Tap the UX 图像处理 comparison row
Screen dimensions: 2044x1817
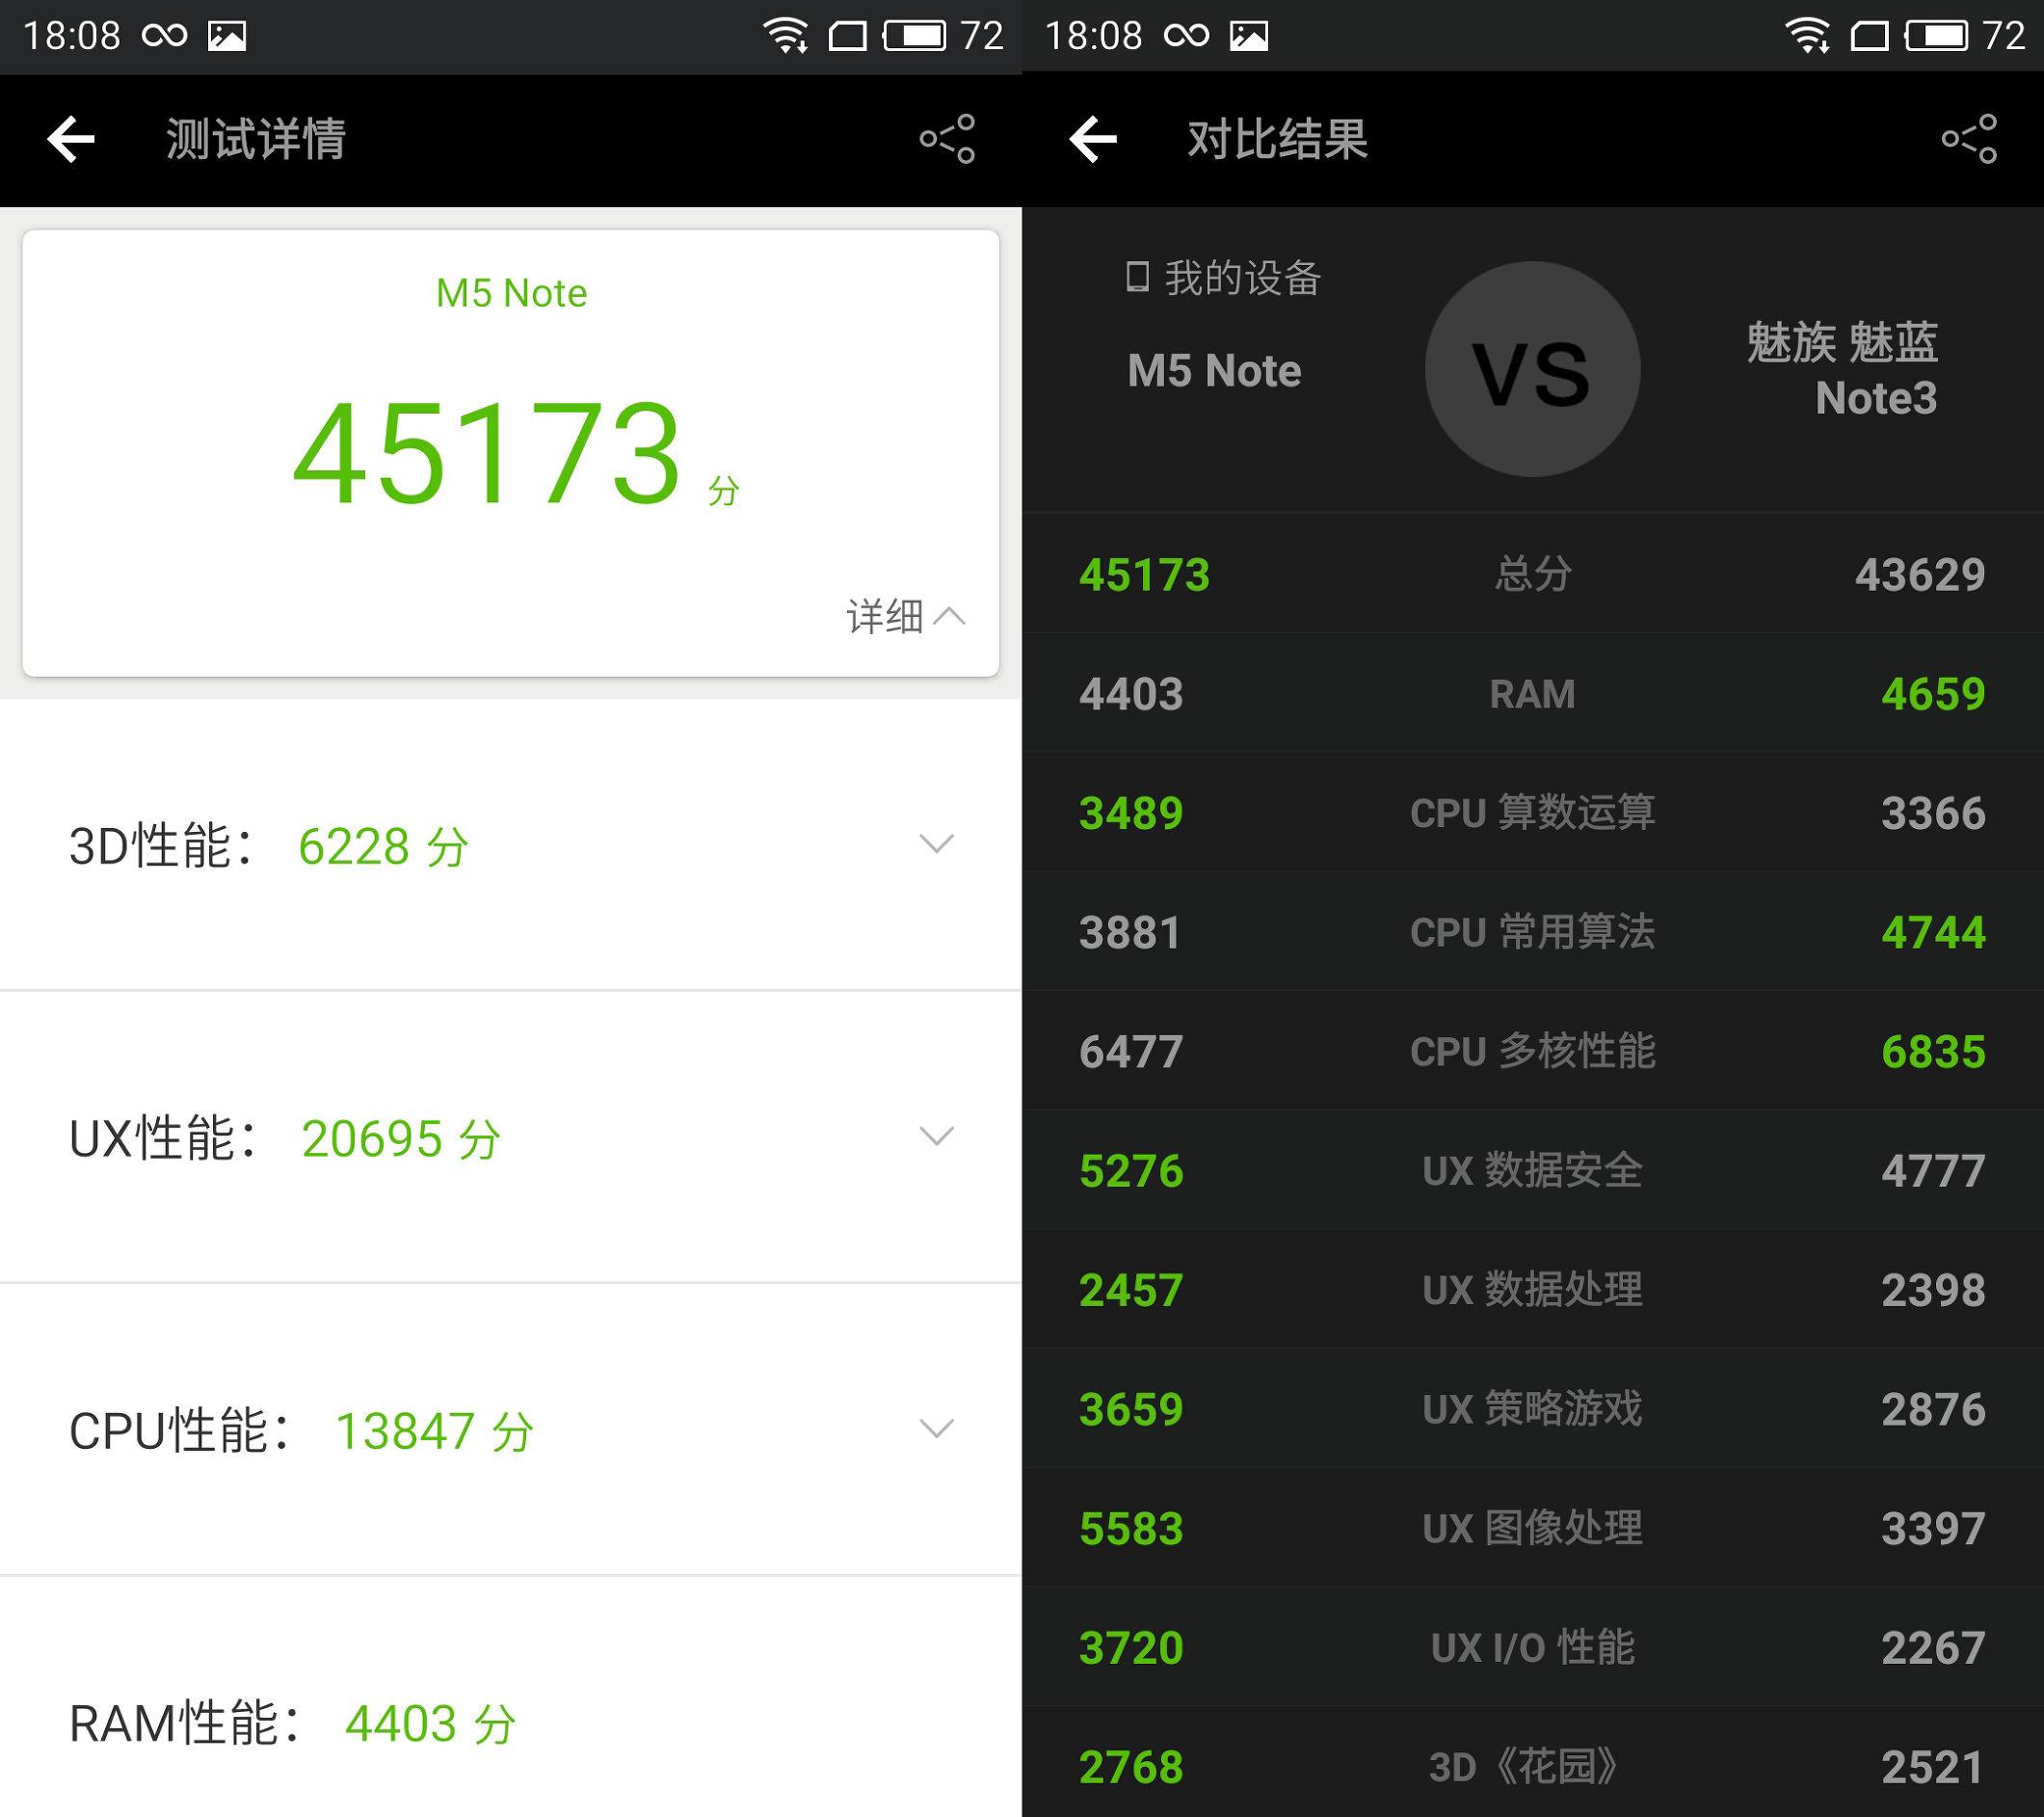point(1532,1527)
